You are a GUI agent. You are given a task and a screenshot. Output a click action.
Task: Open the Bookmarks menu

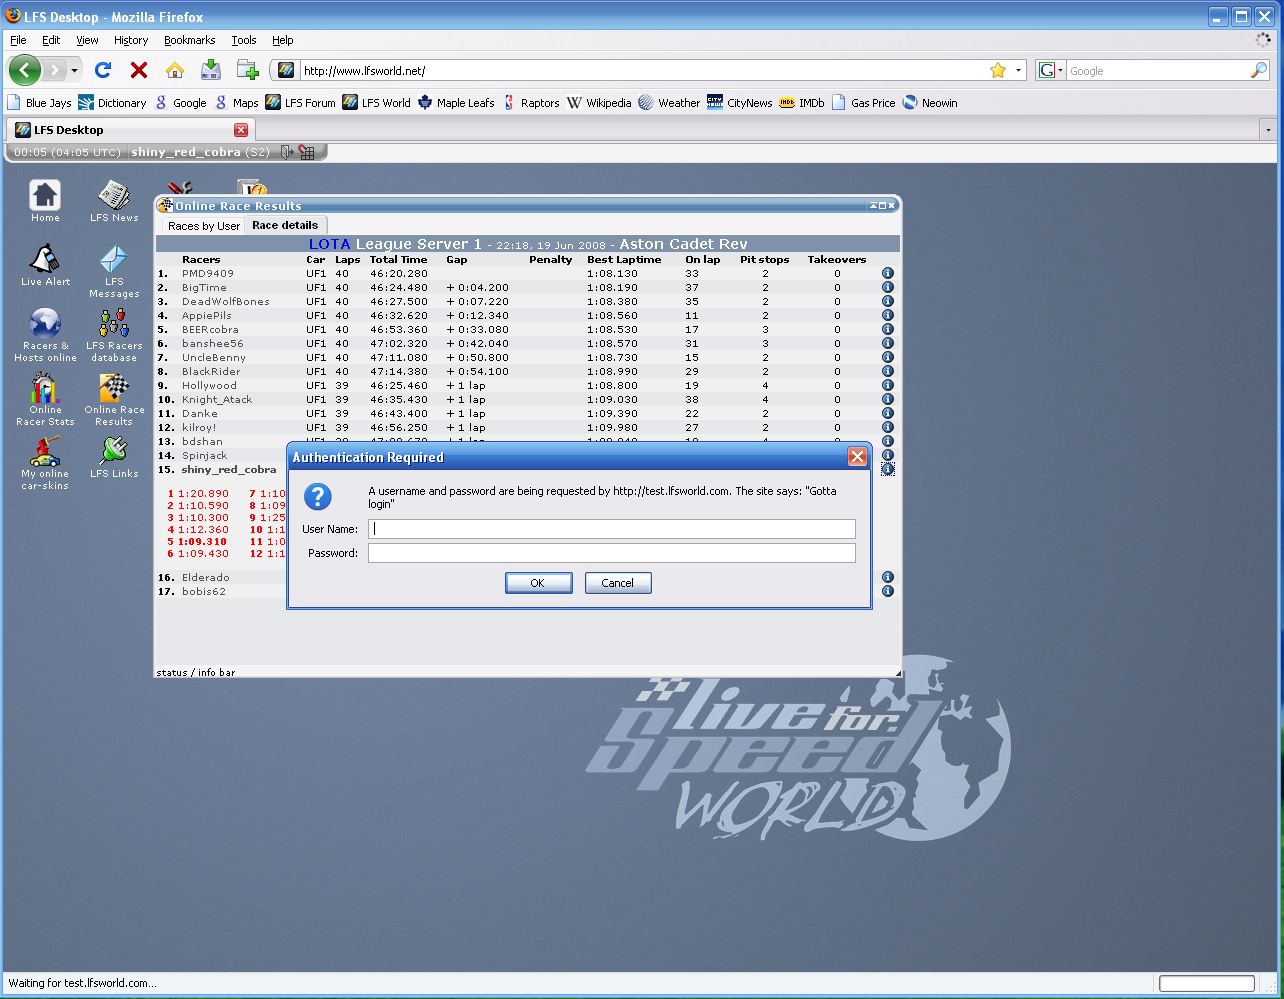click(x=190, y=40)
